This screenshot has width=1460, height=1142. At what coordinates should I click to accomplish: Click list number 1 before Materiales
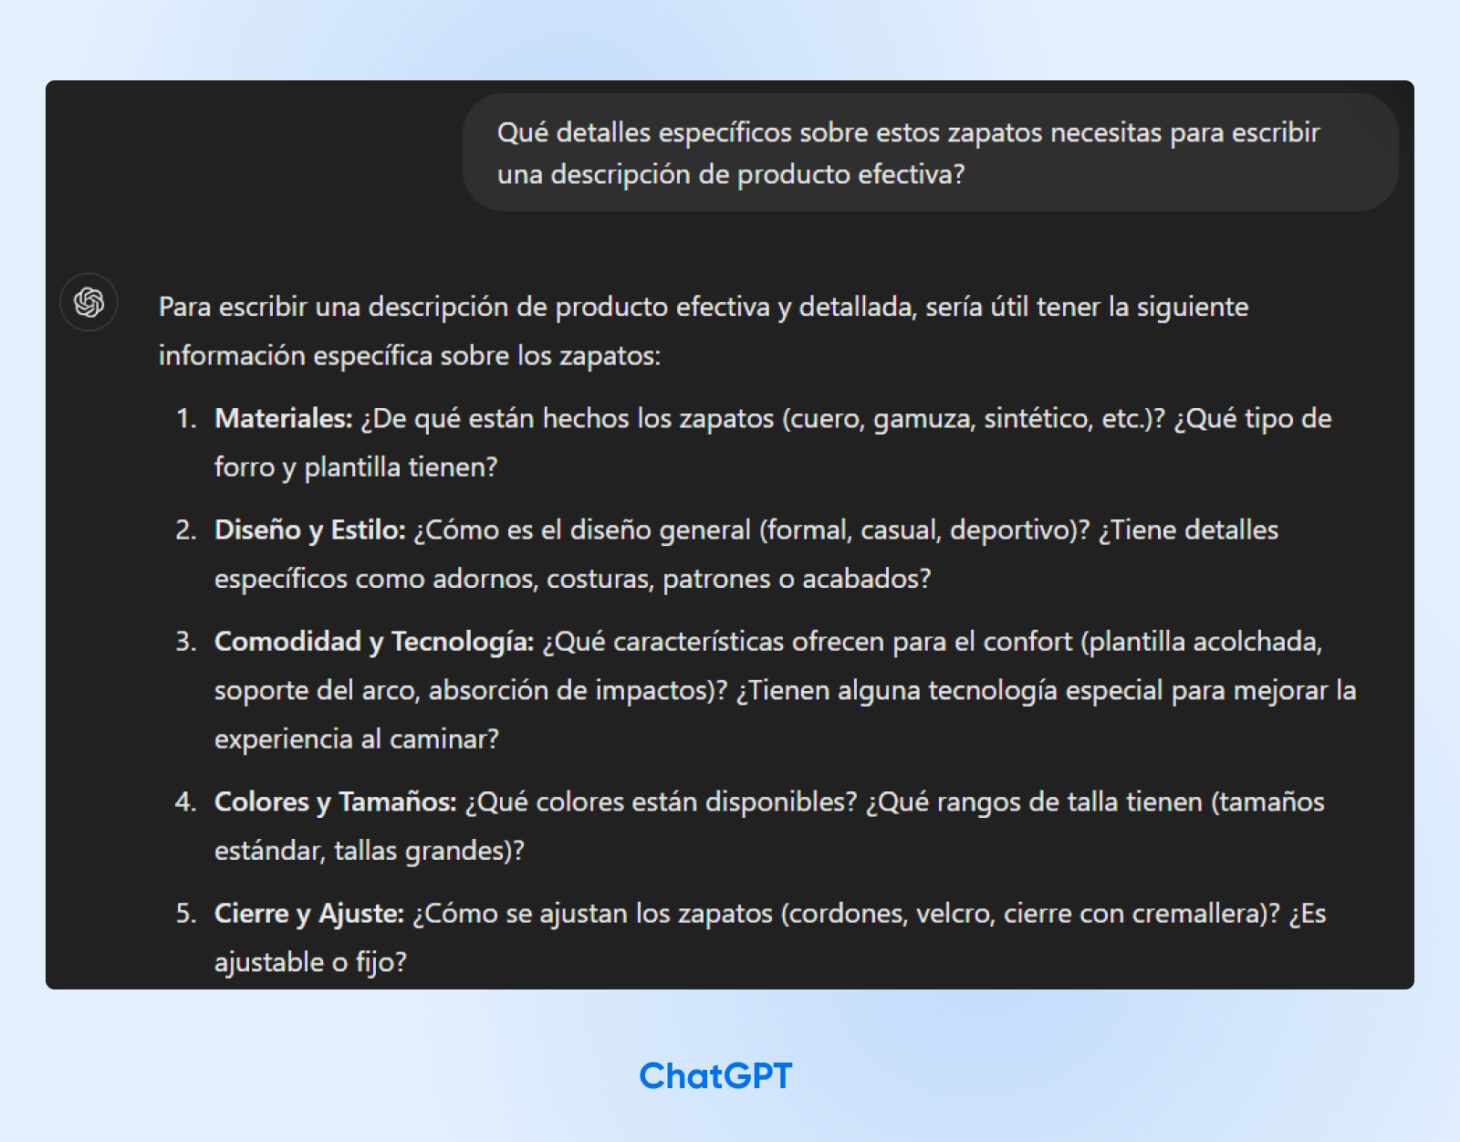pyautogui.click(x=186, y=418)
